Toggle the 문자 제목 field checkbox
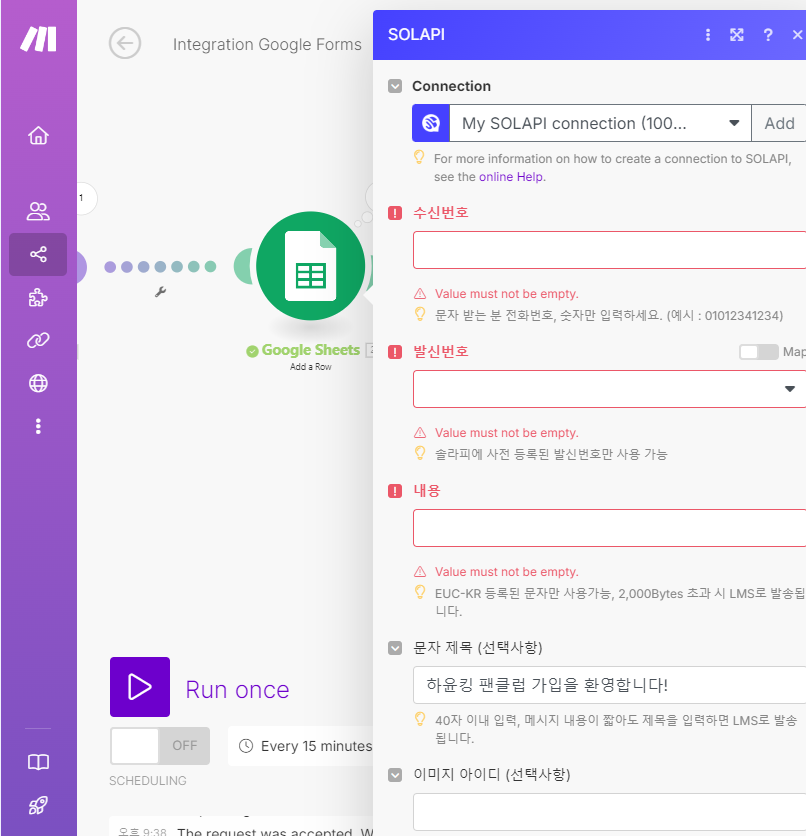Viewport: 806px width, 836px height. pos(395,648)
